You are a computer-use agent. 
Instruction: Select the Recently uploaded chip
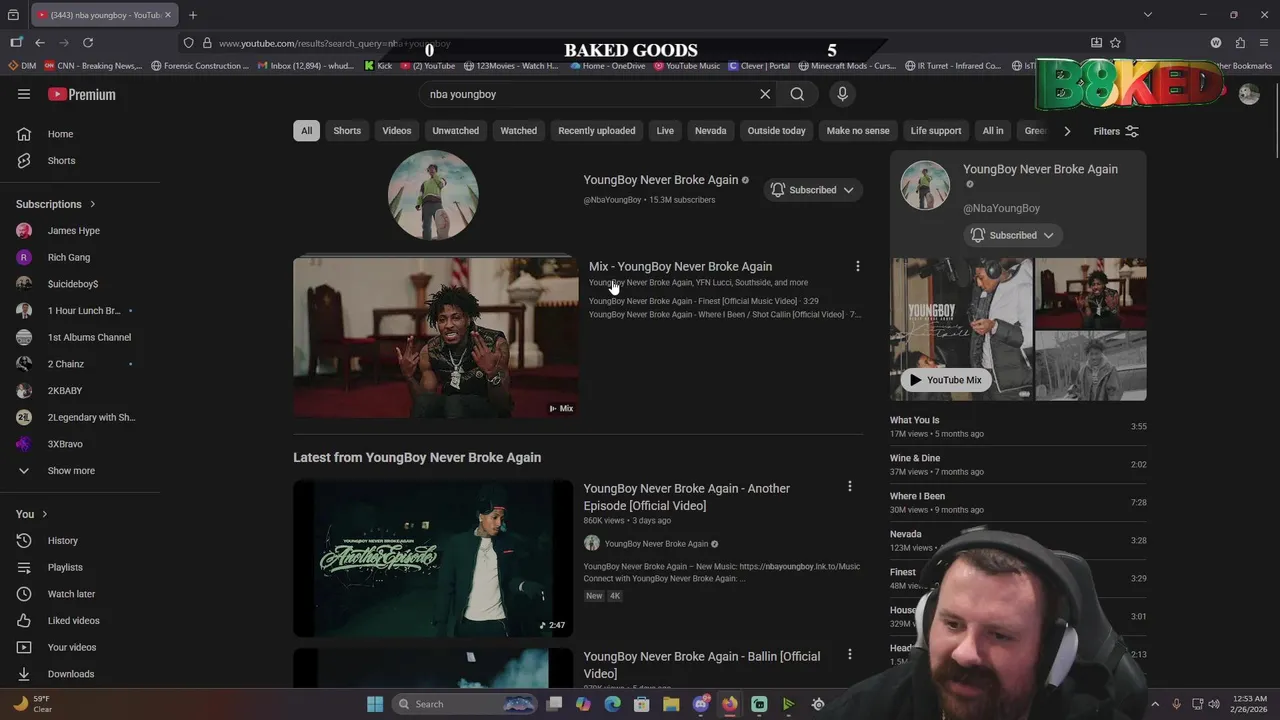pyautogui.click(x=596, y=131)
